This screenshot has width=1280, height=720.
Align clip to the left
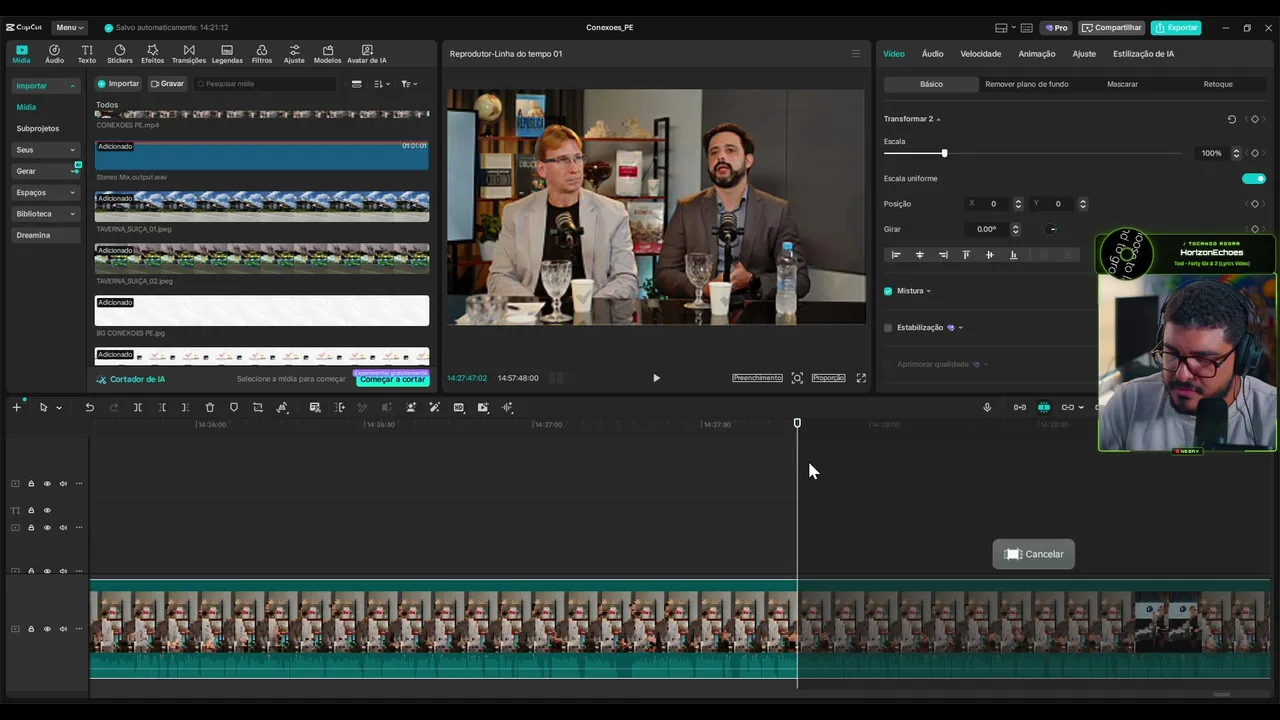(896, 255)
